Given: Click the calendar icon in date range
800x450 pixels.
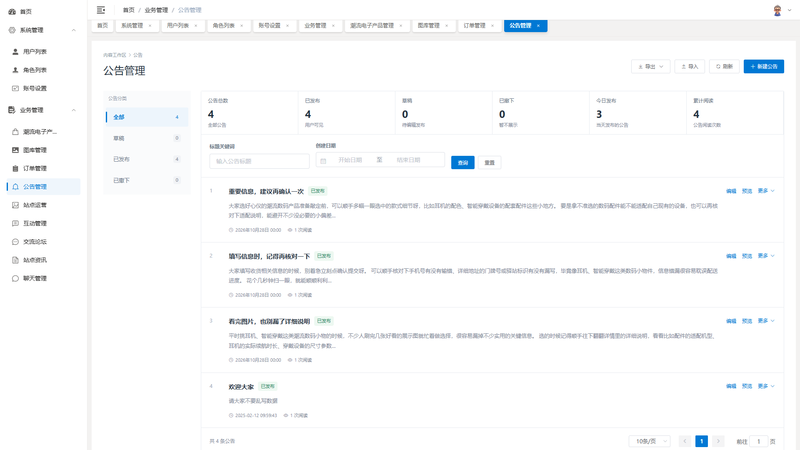Looking at the screenshot, I should 323,161.
